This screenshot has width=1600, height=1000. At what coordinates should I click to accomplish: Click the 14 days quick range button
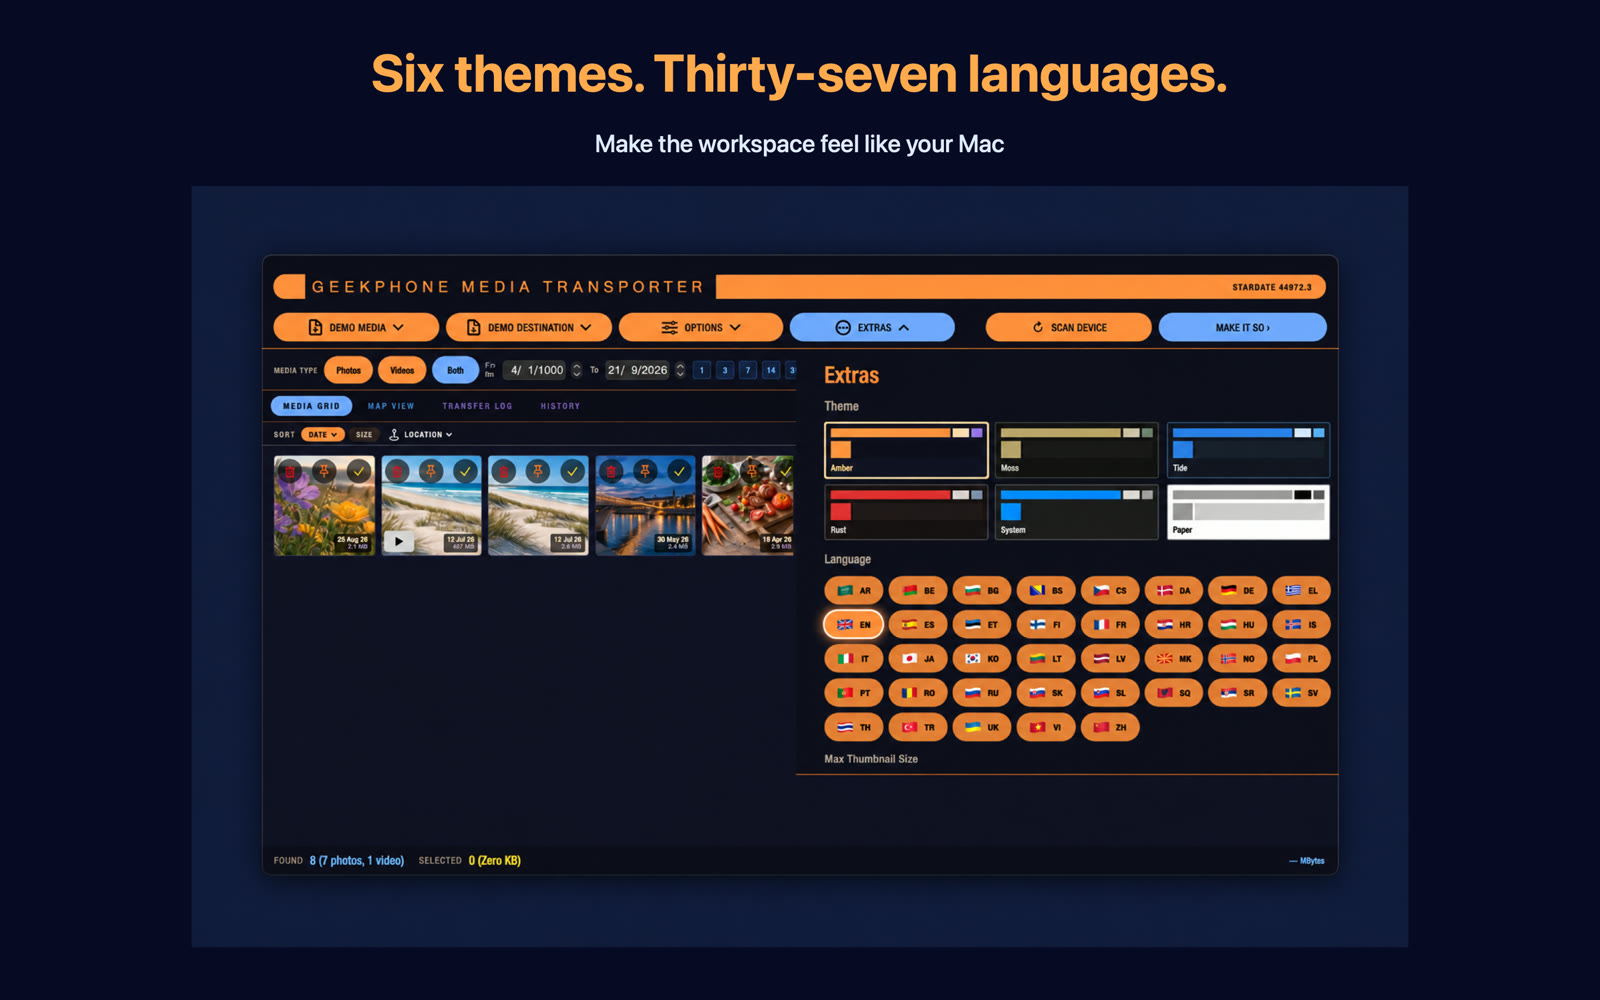pyautogui.click(x=771, y=370)
